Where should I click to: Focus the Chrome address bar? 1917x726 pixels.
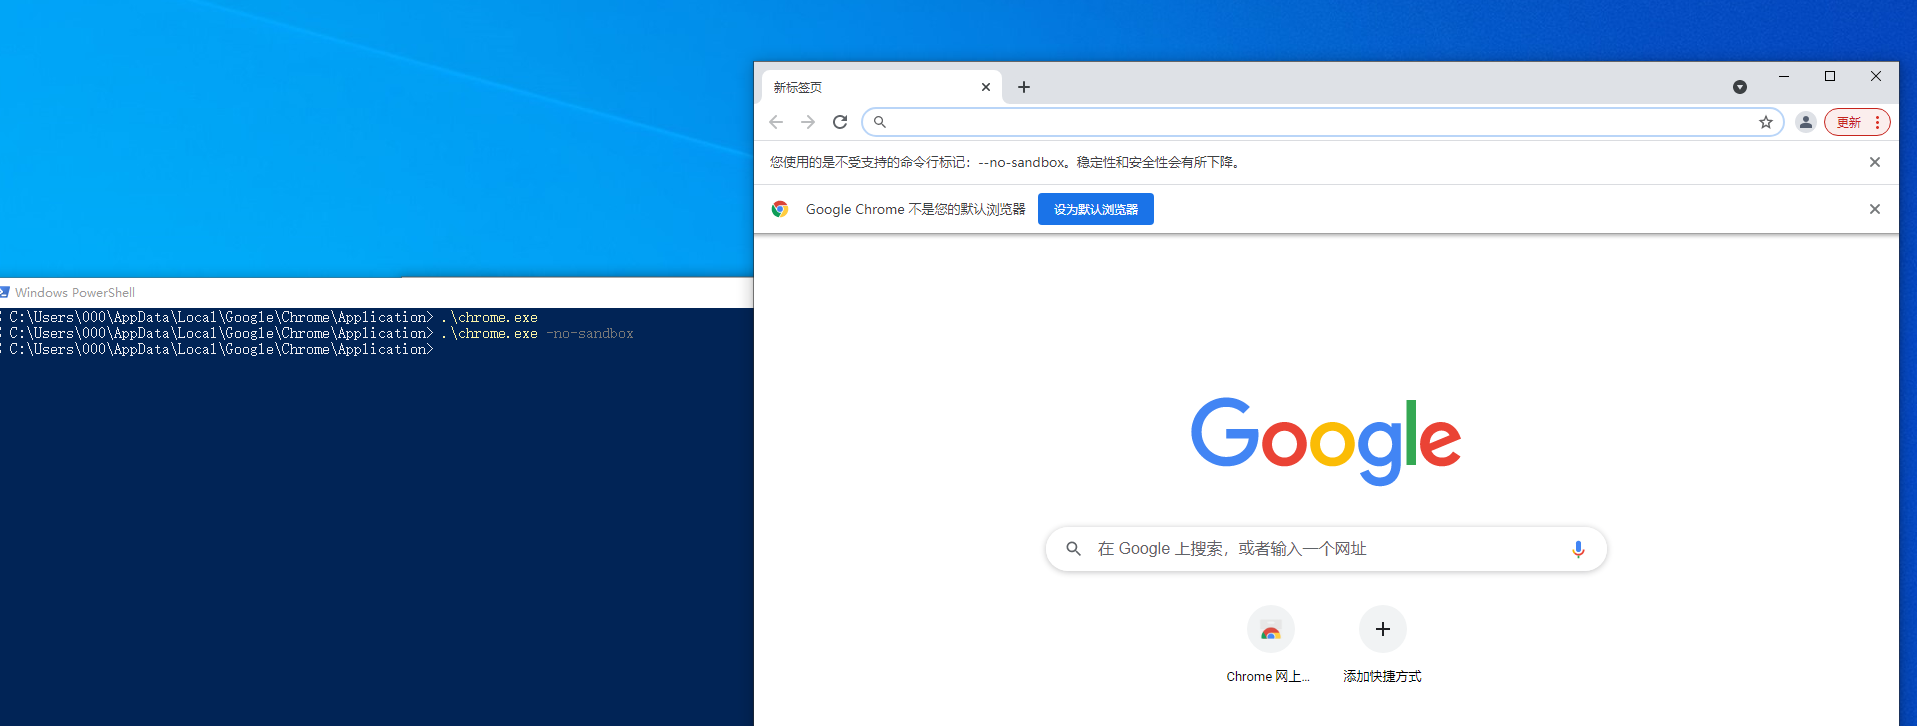pyautogui.click(x=1322, y=122)
